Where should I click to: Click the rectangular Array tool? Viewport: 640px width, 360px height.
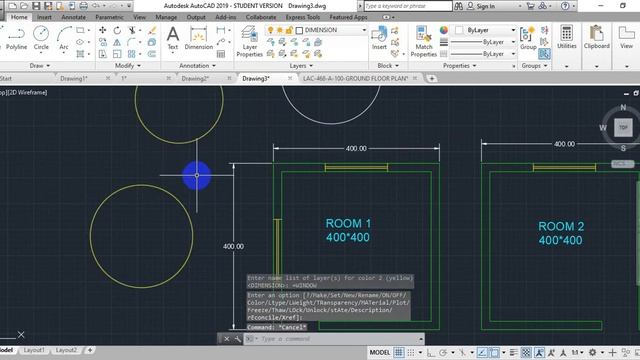131,54
